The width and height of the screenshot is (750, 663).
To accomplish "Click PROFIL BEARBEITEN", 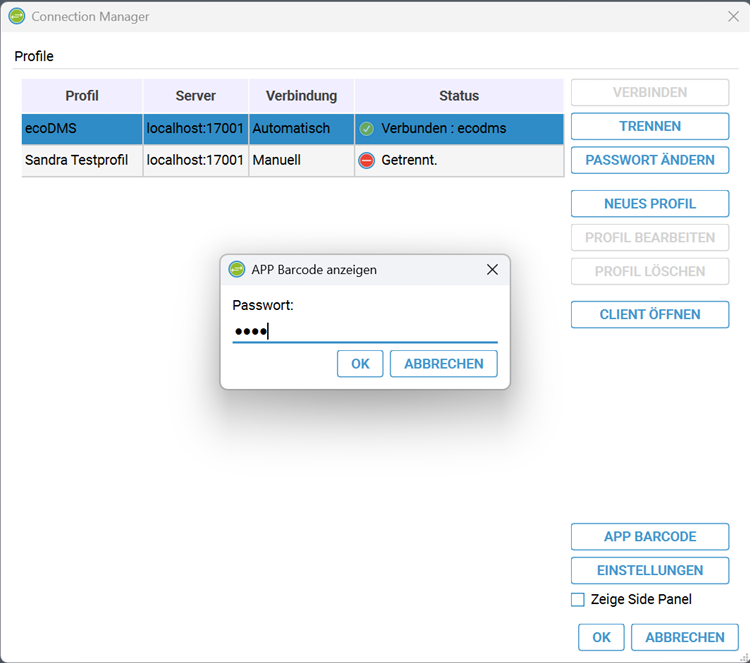I will point(650,238).
